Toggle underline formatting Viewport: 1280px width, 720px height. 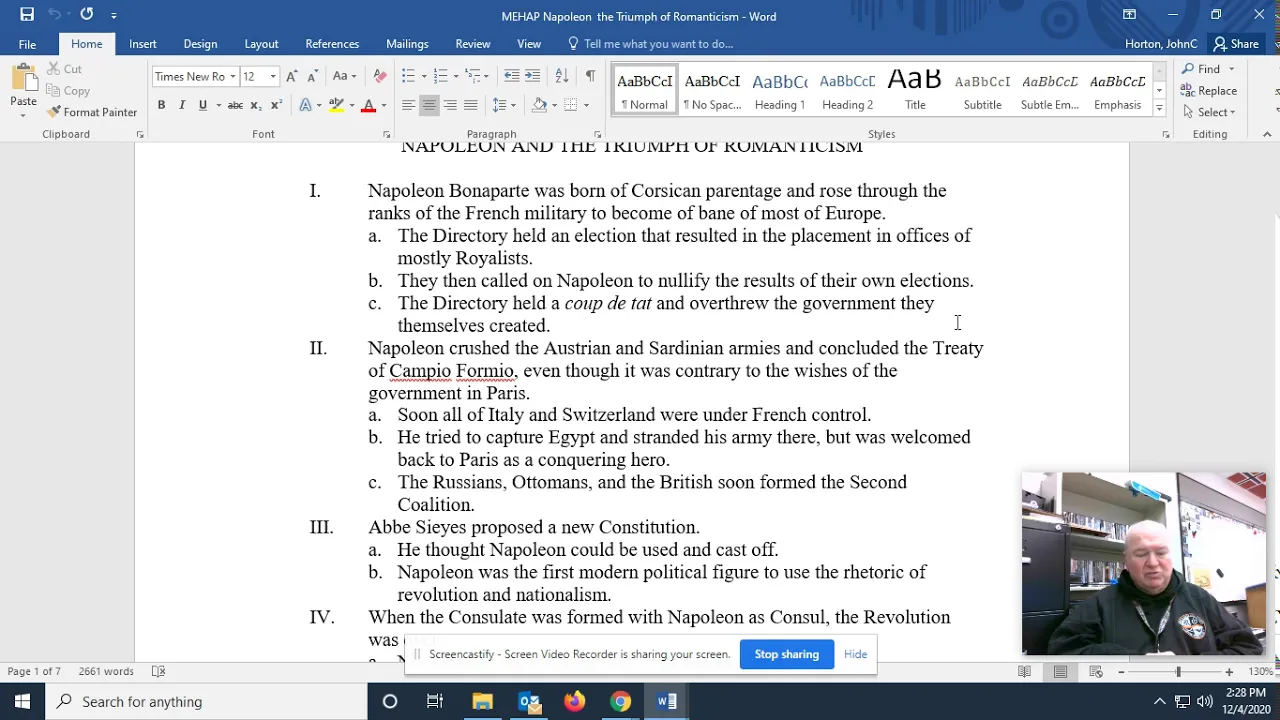[x=203, y=105]
